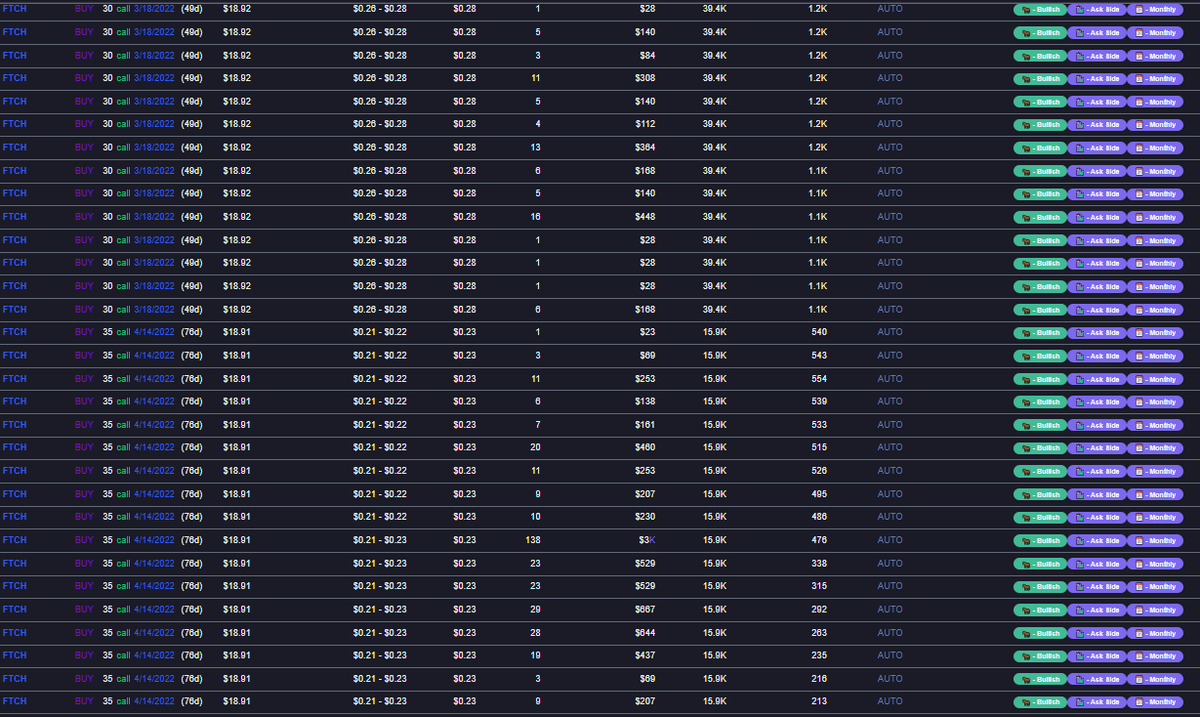Click the size 13 cell
Image resolution: width=1200 pixels, height=717 pixels.
click(x=536, y=147)
